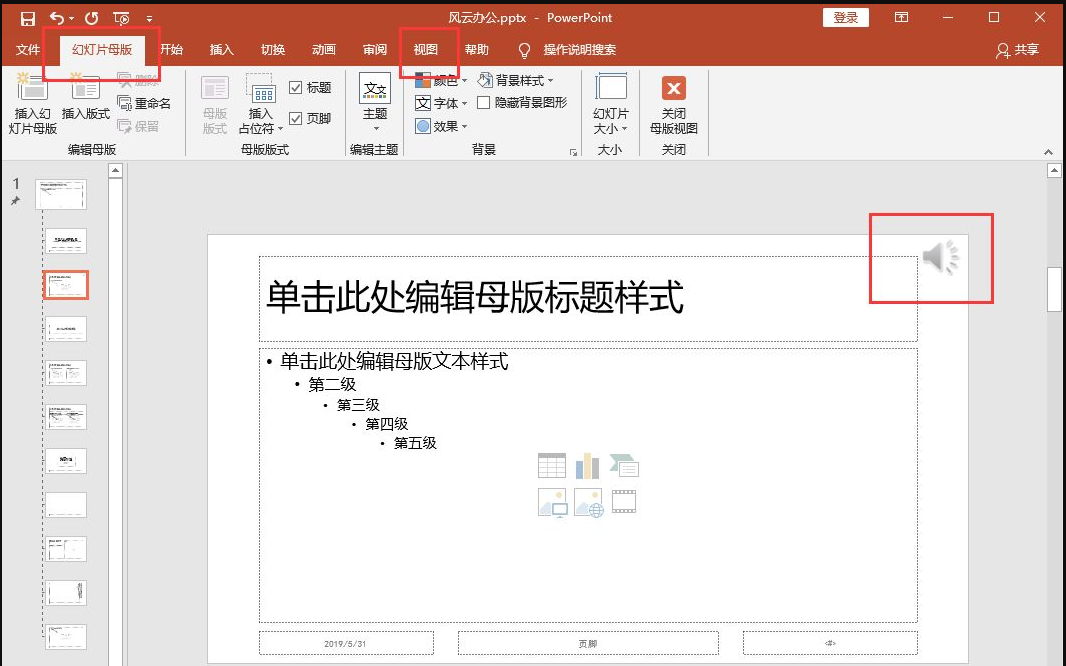Viewport: 1066px width, 666px height.
Task: Undo the last action
Action: pyautogui.click(x=57, y=18)
